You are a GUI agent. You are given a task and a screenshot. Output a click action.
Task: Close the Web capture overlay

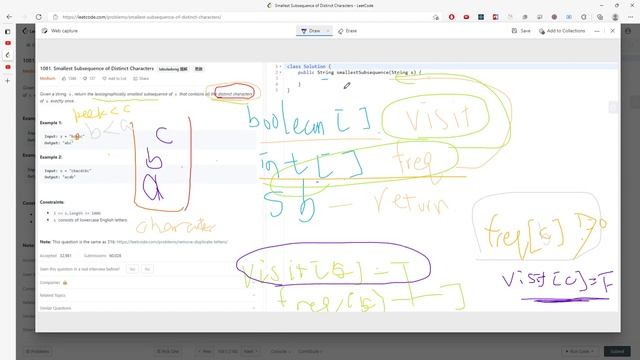[612, 31]
